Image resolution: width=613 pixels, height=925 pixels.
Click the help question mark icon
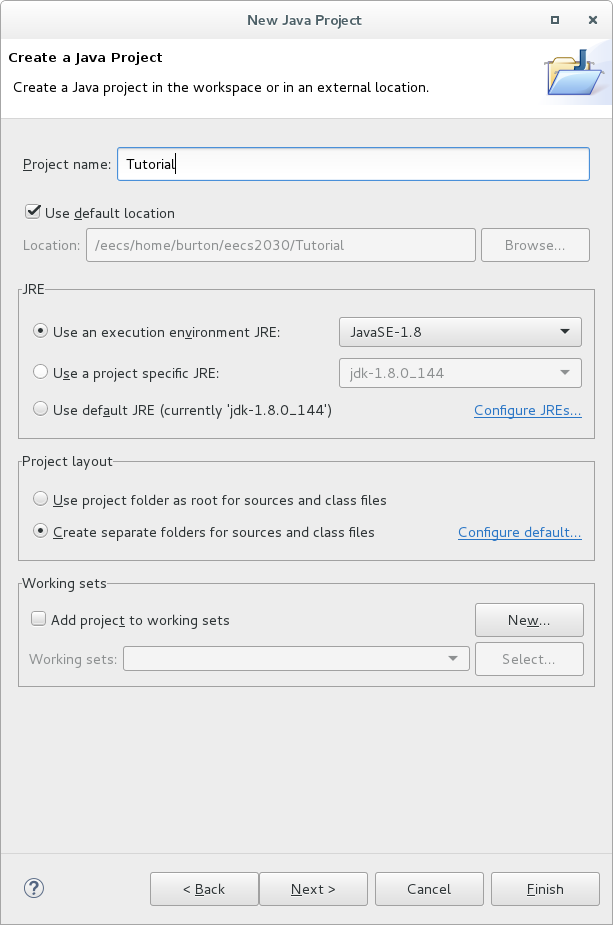click(34, 888)
